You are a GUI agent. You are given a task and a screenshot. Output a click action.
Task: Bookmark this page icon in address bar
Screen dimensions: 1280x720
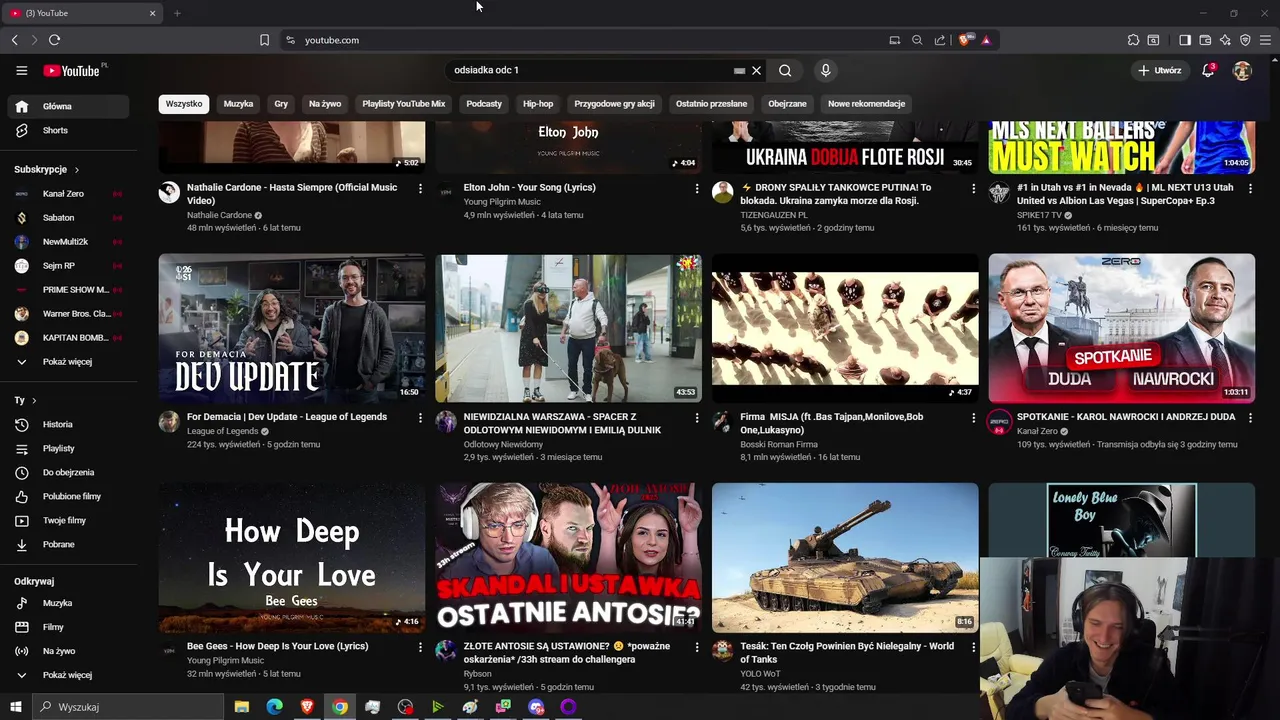click(x=264, y=40)
